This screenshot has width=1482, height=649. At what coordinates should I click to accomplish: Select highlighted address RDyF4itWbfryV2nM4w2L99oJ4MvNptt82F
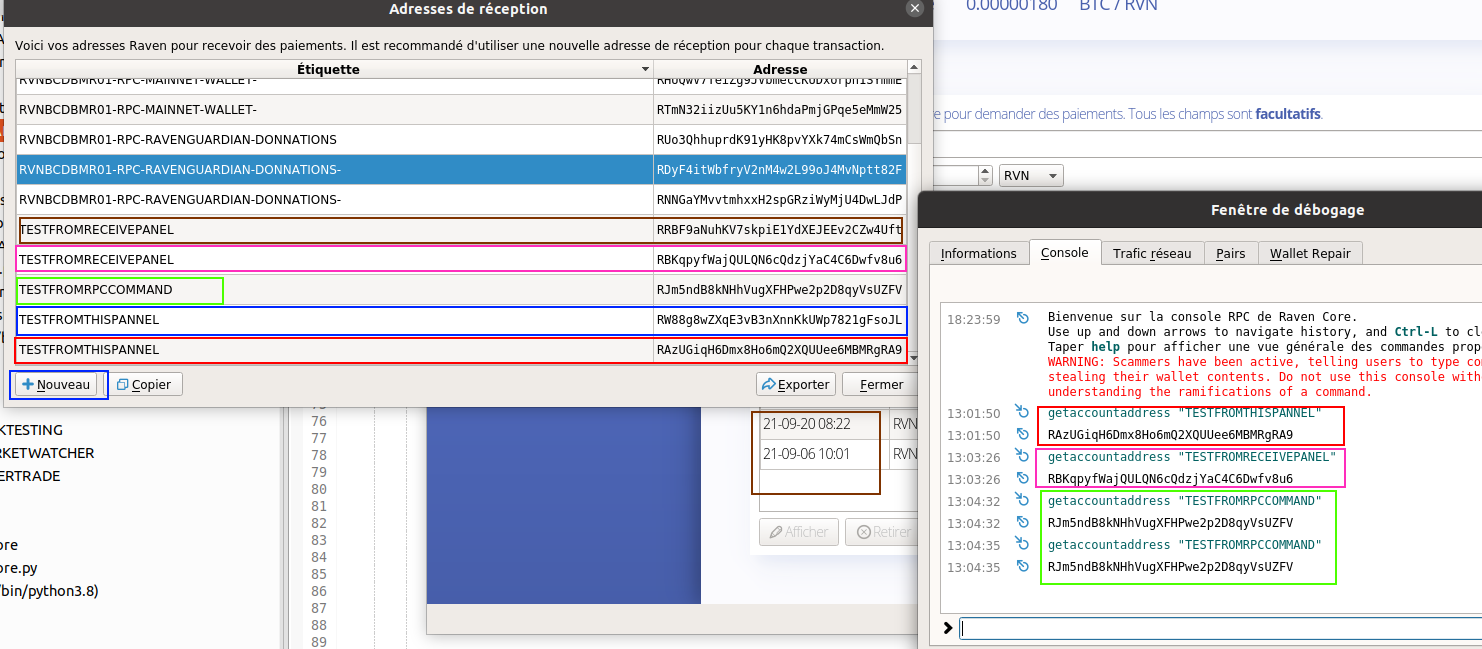click(x=780, y=170)
